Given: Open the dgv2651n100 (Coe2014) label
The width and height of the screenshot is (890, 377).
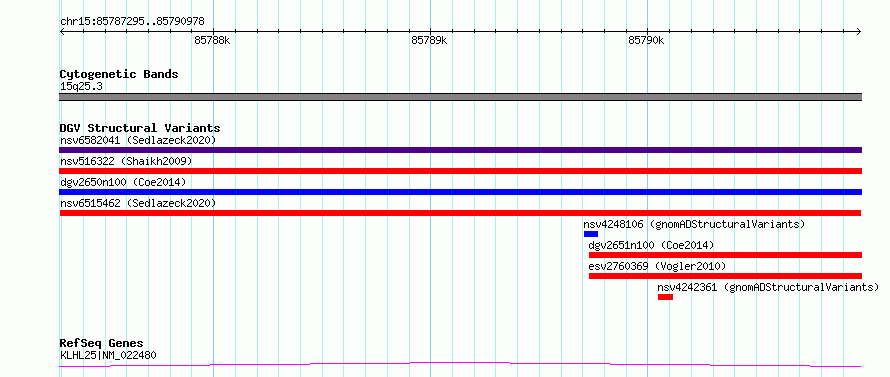Looking at the screenshot, I should 652,245.
